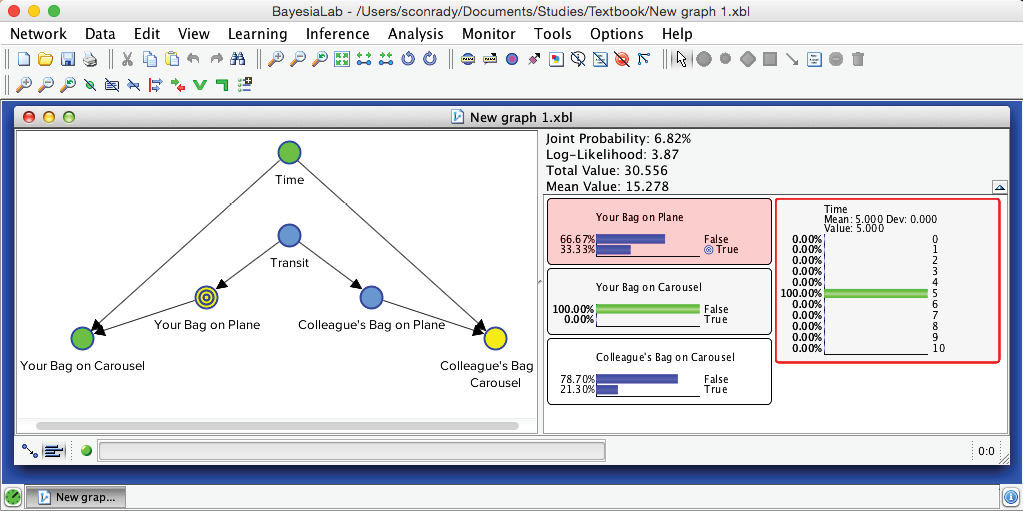
Task: Click the info icon at bottom right
Action: (x=1009, y=497)
